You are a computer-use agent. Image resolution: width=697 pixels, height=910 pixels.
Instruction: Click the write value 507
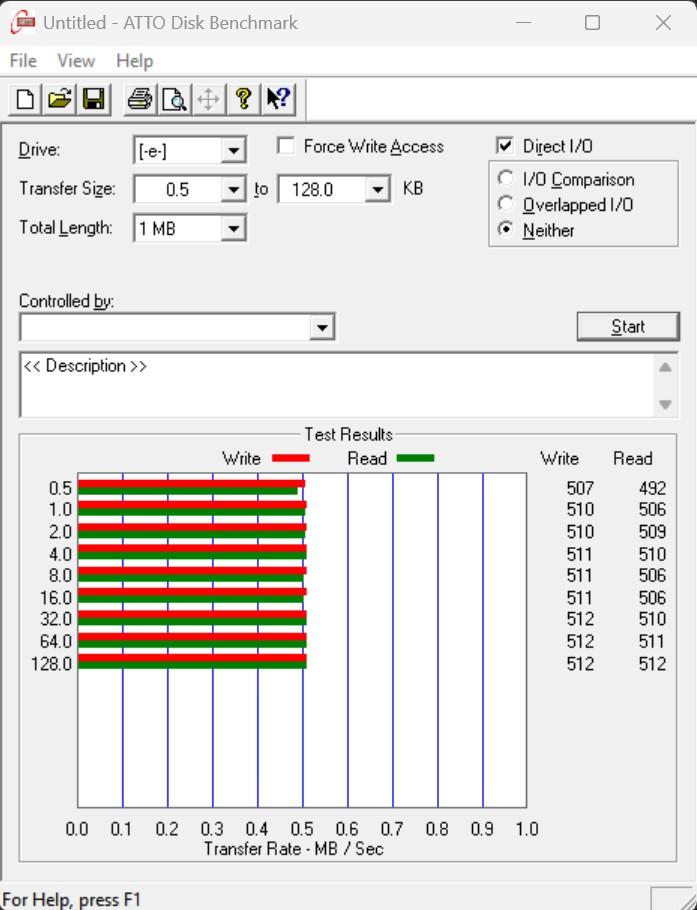[x=580, y=488]
